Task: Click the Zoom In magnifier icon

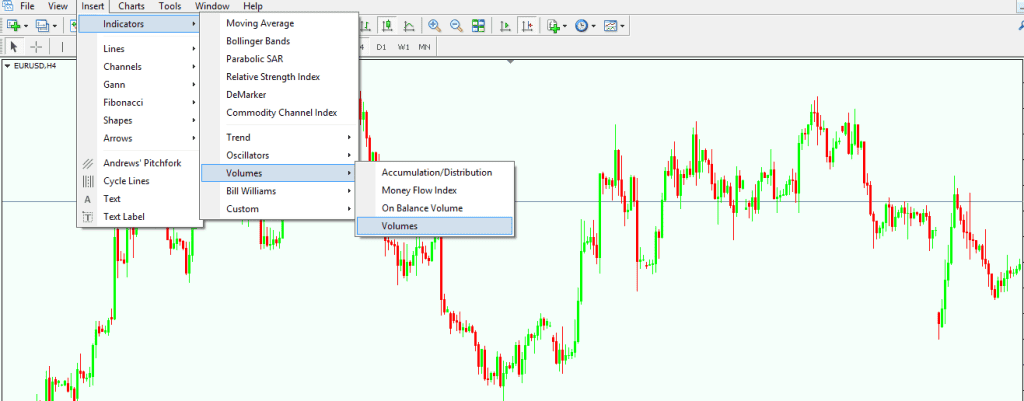Action: 434,25
